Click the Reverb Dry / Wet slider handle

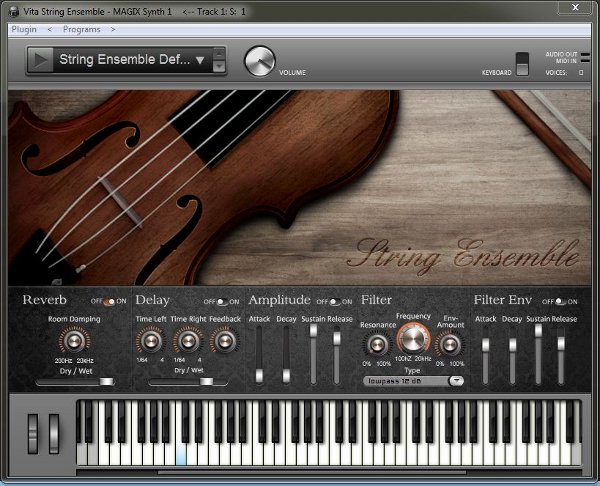coord(106,381)
